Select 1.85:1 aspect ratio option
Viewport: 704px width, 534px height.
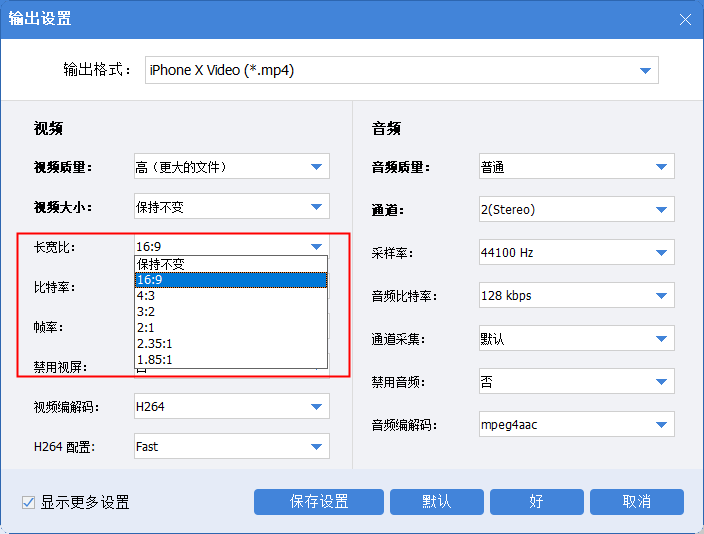pyautogui.click(x=231, y=359)
